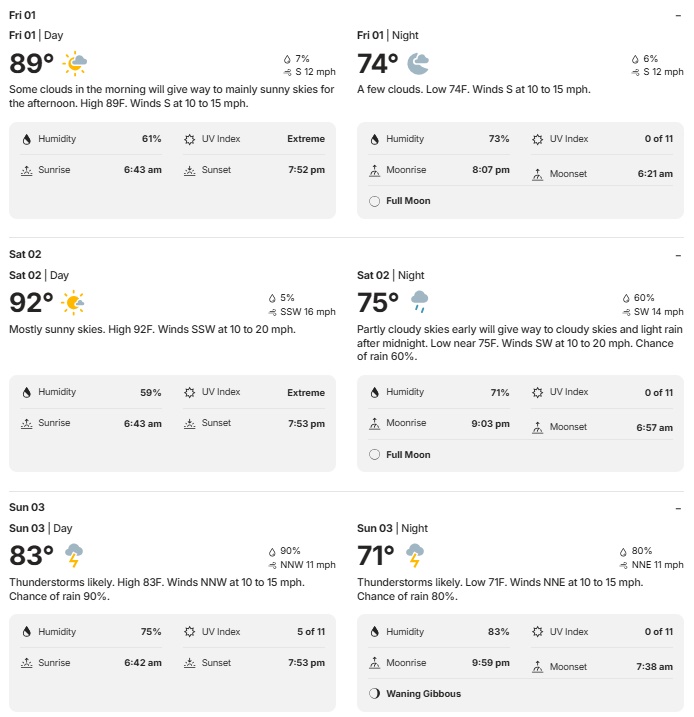Click the 89° temperature for Fri 01 day
The image size is (694, 717).
[32, 64]
